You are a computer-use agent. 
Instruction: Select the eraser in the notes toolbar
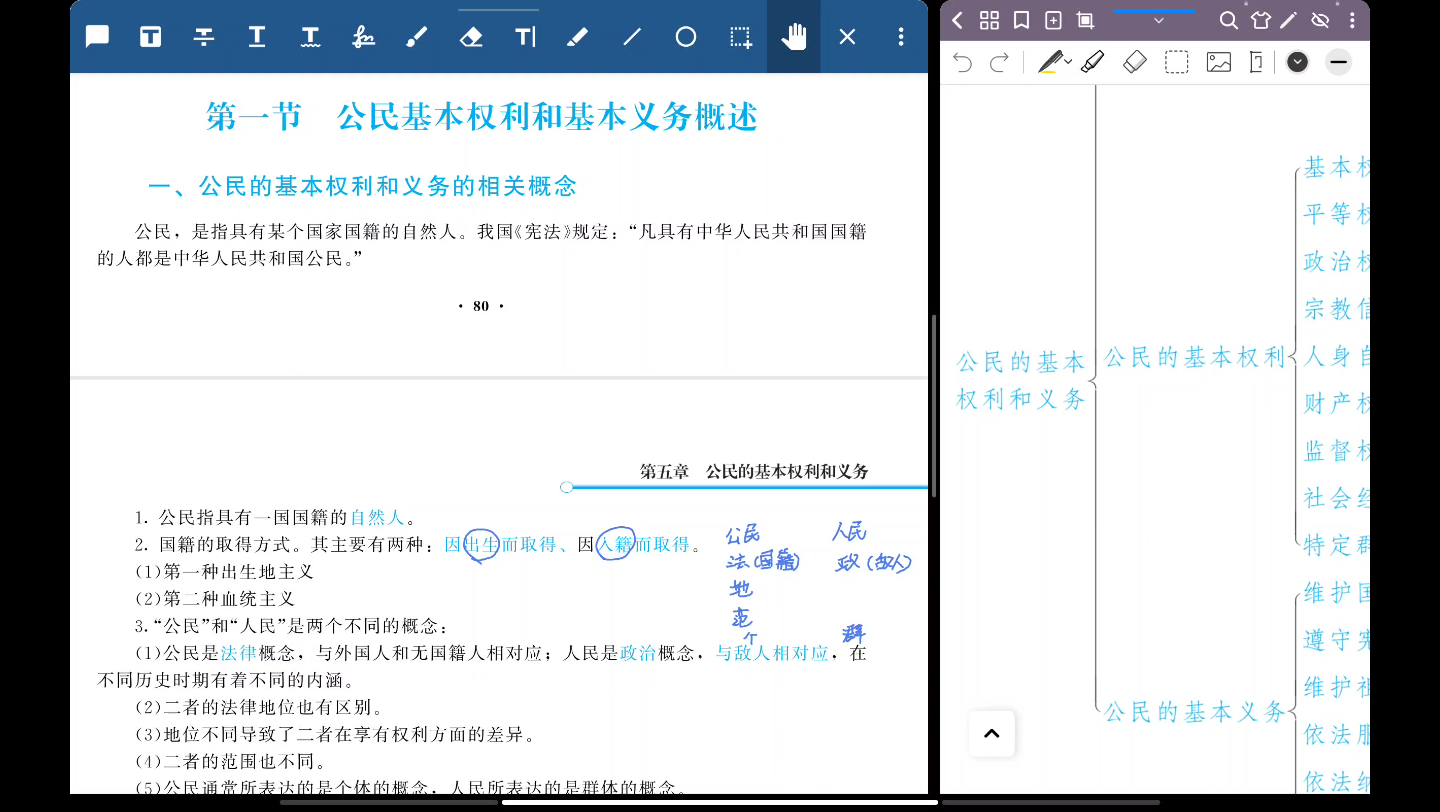[x=1135, y=62]
